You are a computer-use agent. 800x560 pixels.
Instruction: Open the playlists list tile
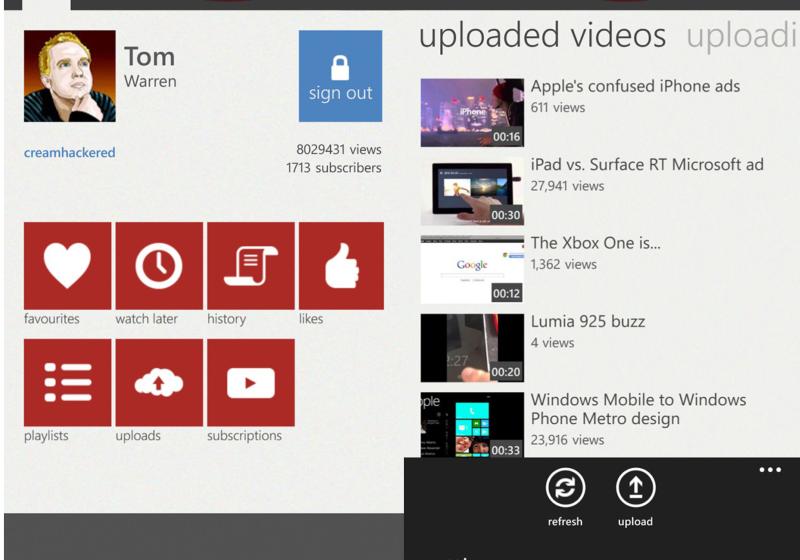click(x=67, y=382)
